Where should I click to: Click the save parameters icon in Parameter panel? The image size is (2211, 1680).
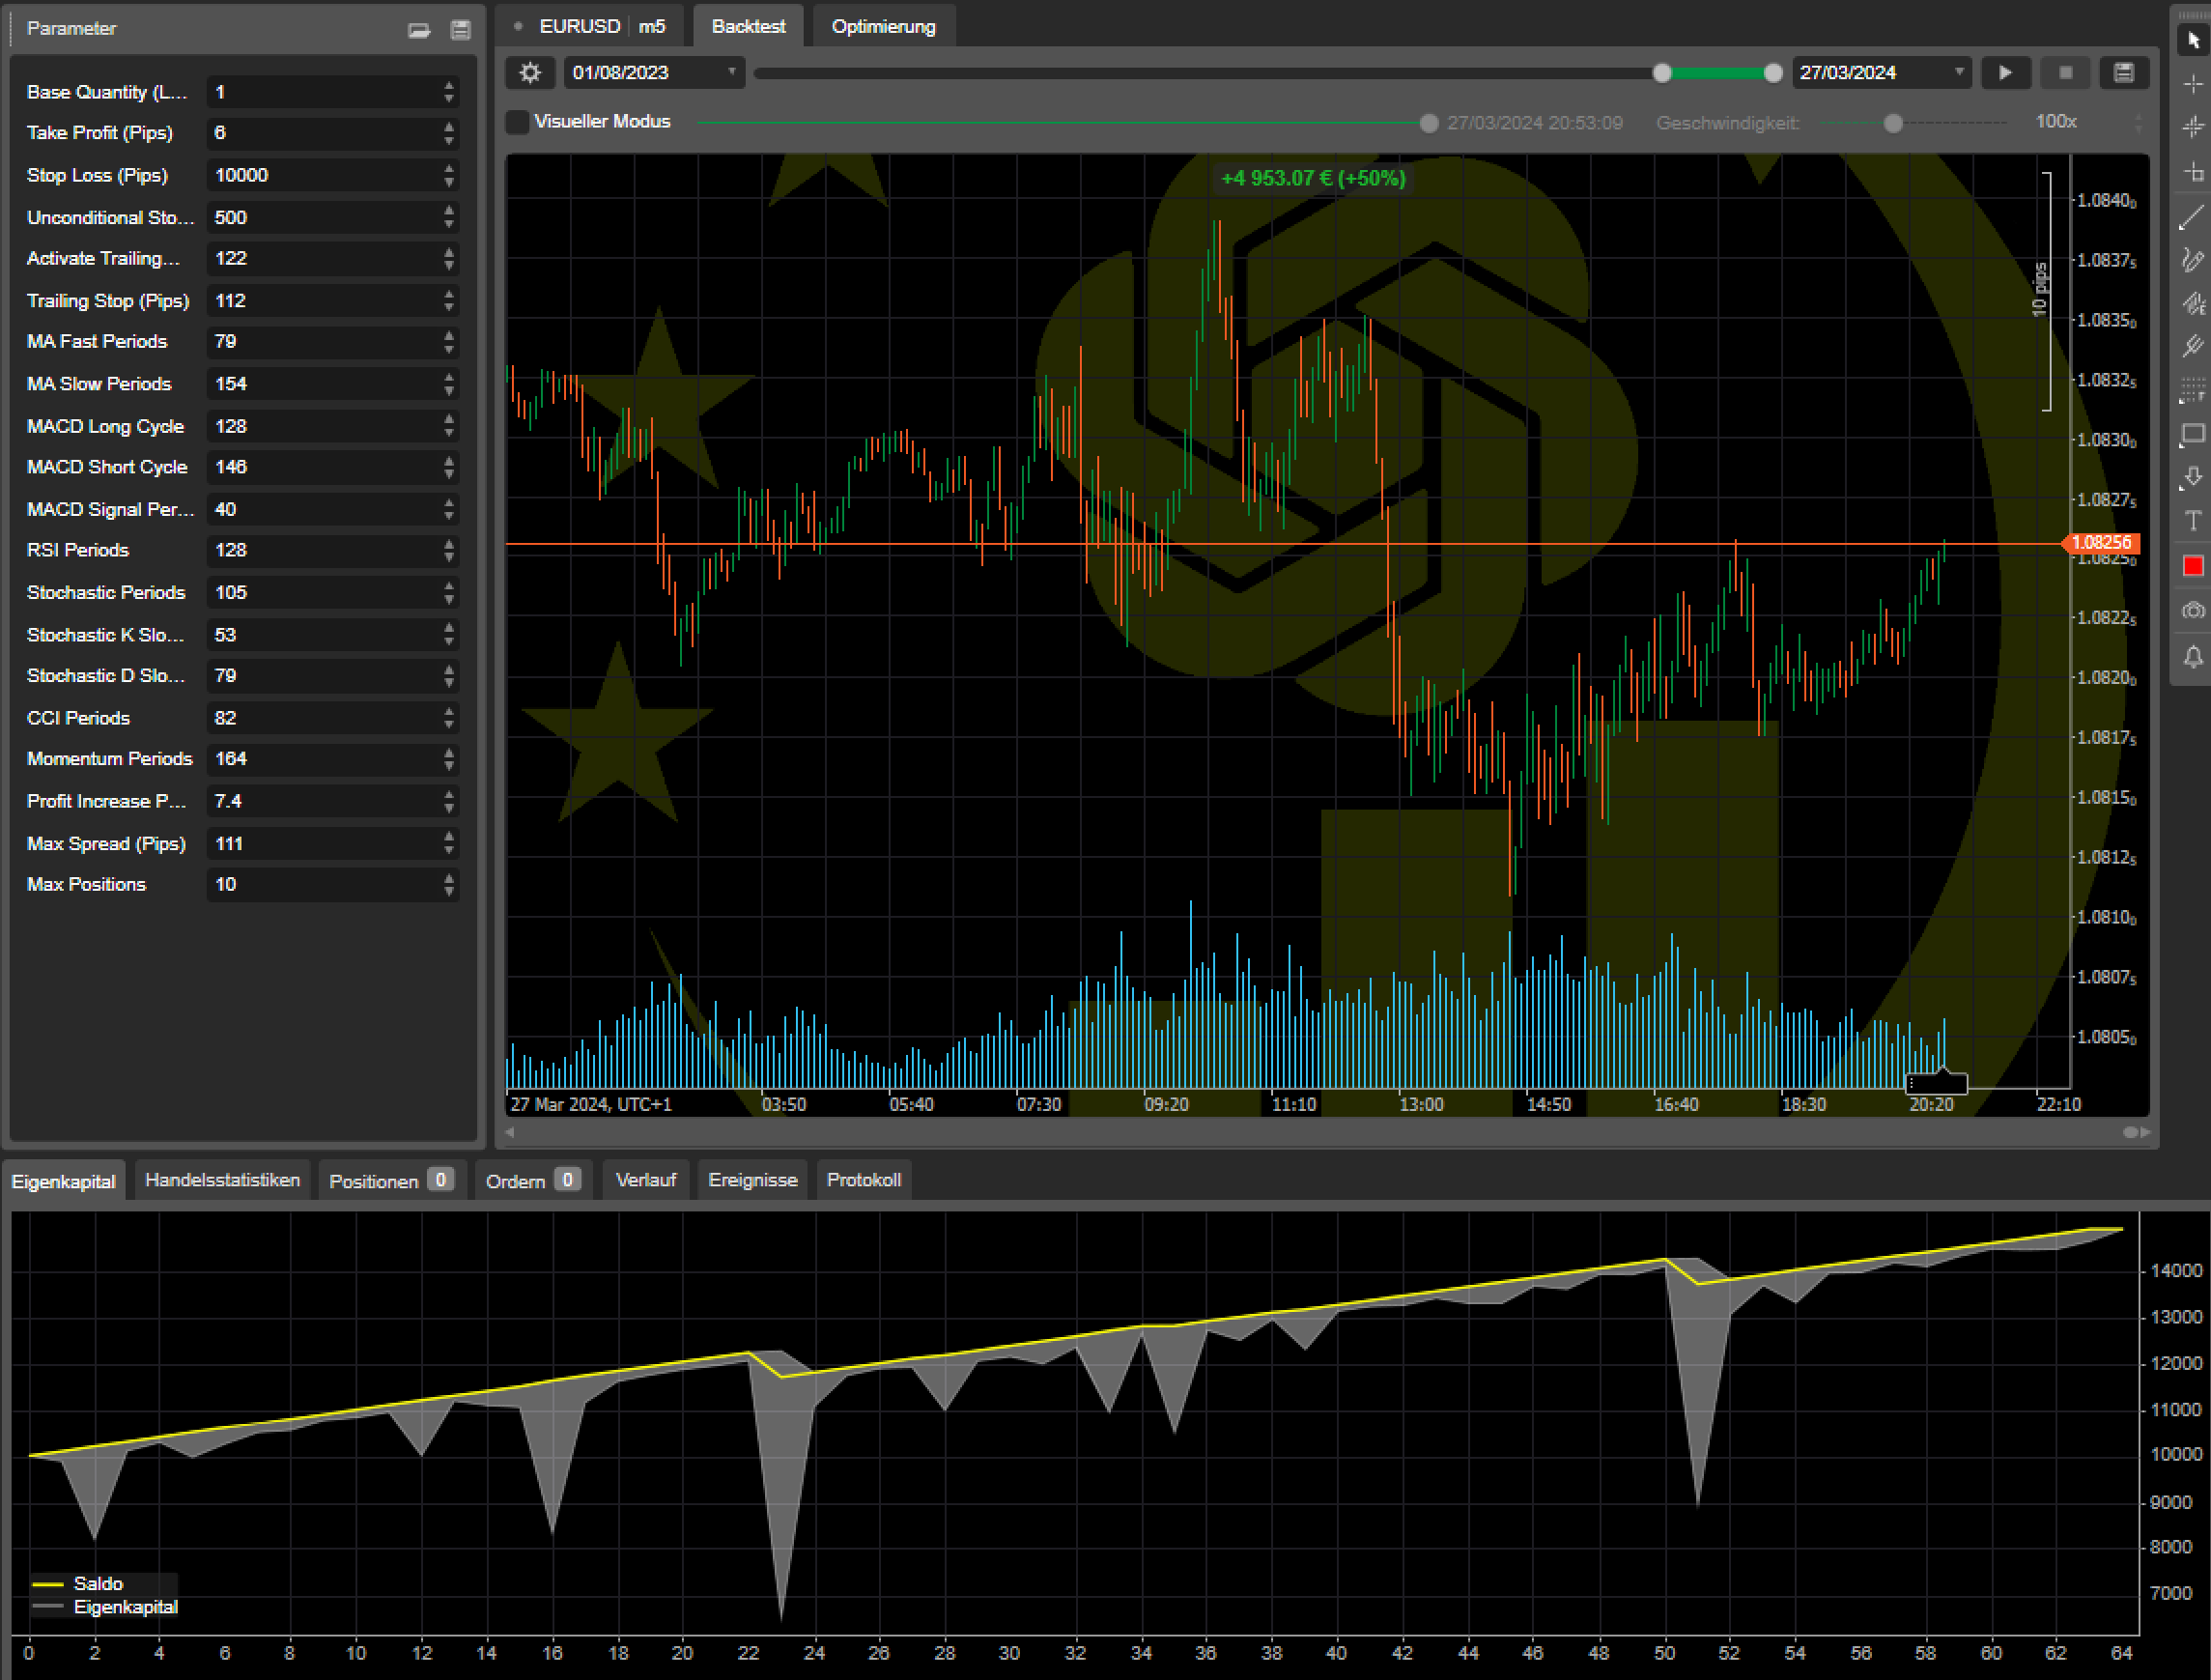(460, 30)
